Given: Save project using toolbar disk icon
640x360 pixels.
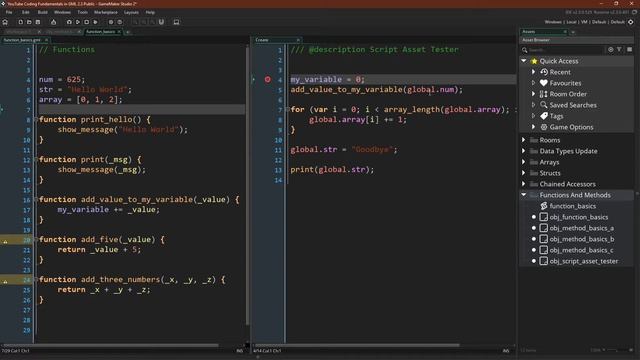Looking at the screenshot, I should [x=38, y=22].
